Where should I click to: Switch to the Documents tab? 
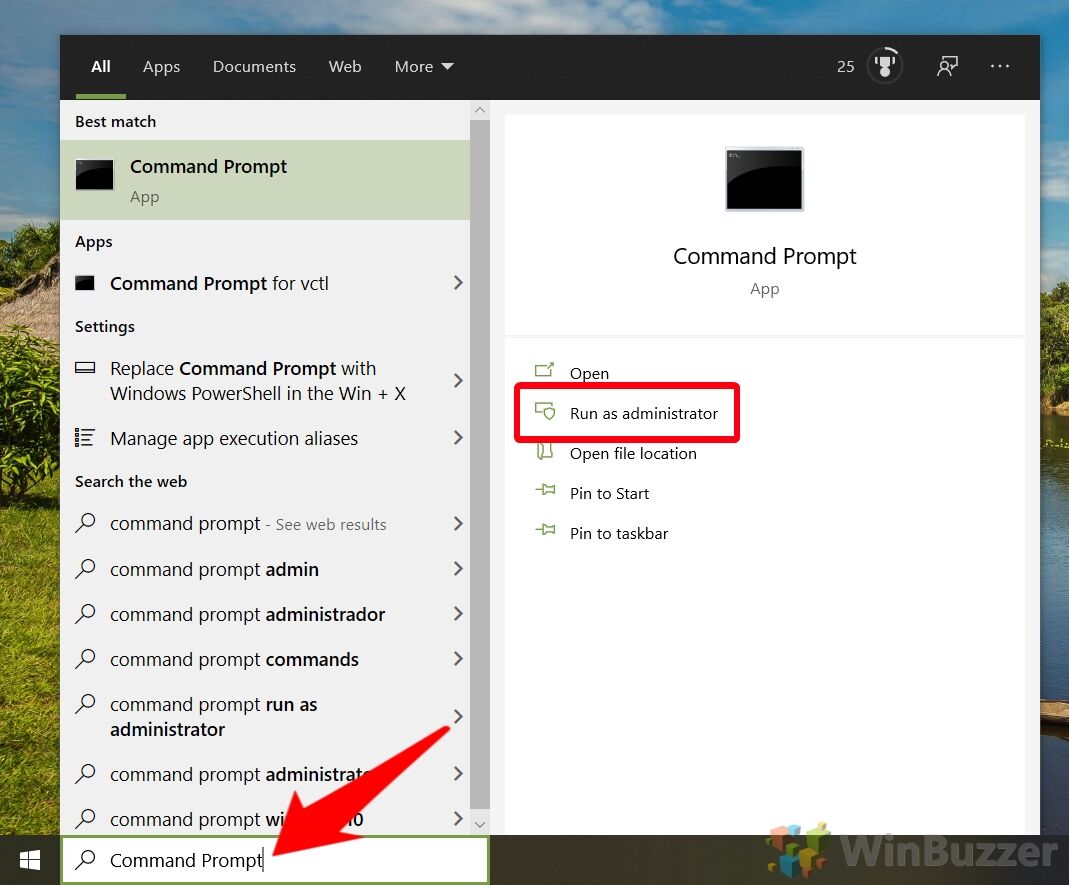(x=254, y=67)
